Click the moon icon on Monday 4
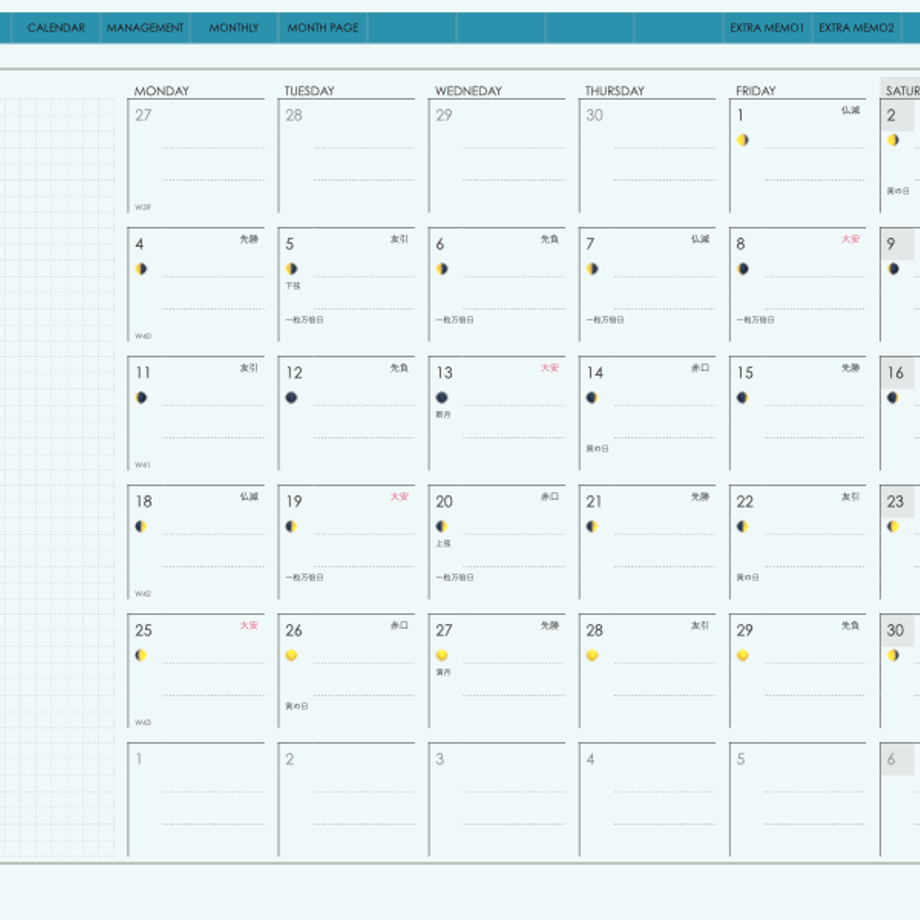 point(141,269)
